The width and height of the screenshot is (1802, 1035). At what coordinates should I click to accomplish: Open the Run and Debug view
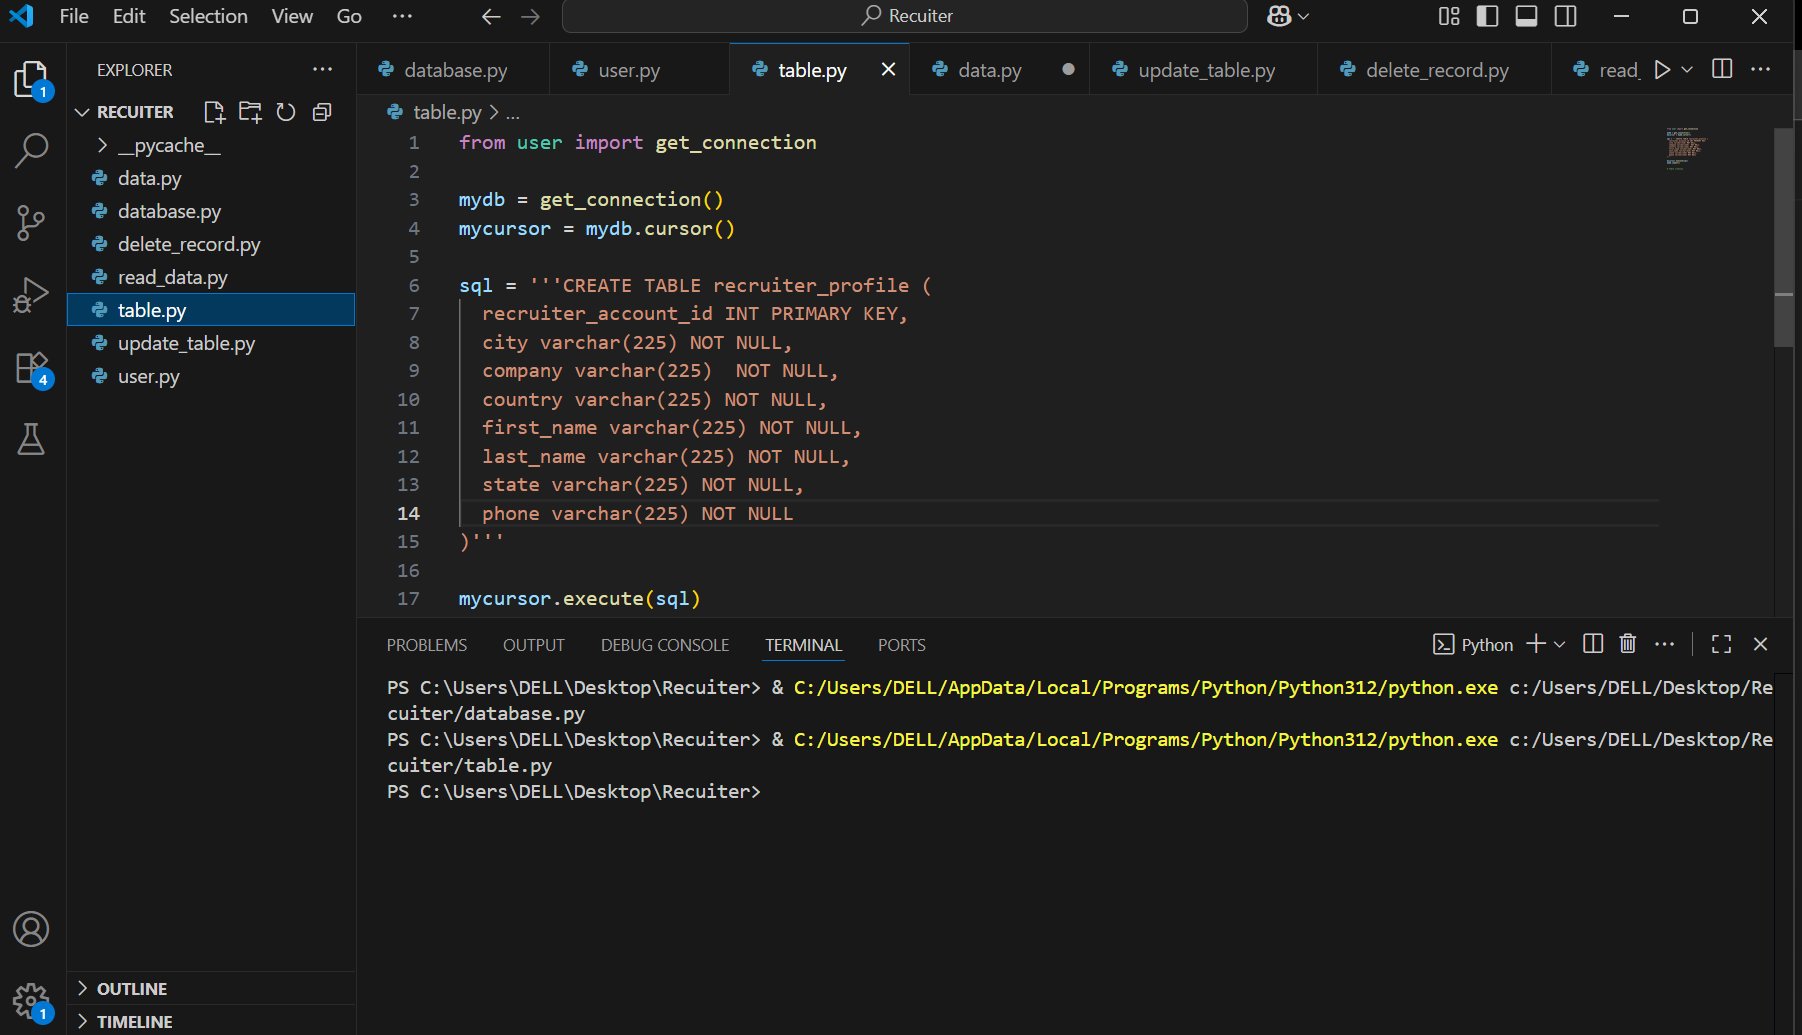[x=31, y=294]
